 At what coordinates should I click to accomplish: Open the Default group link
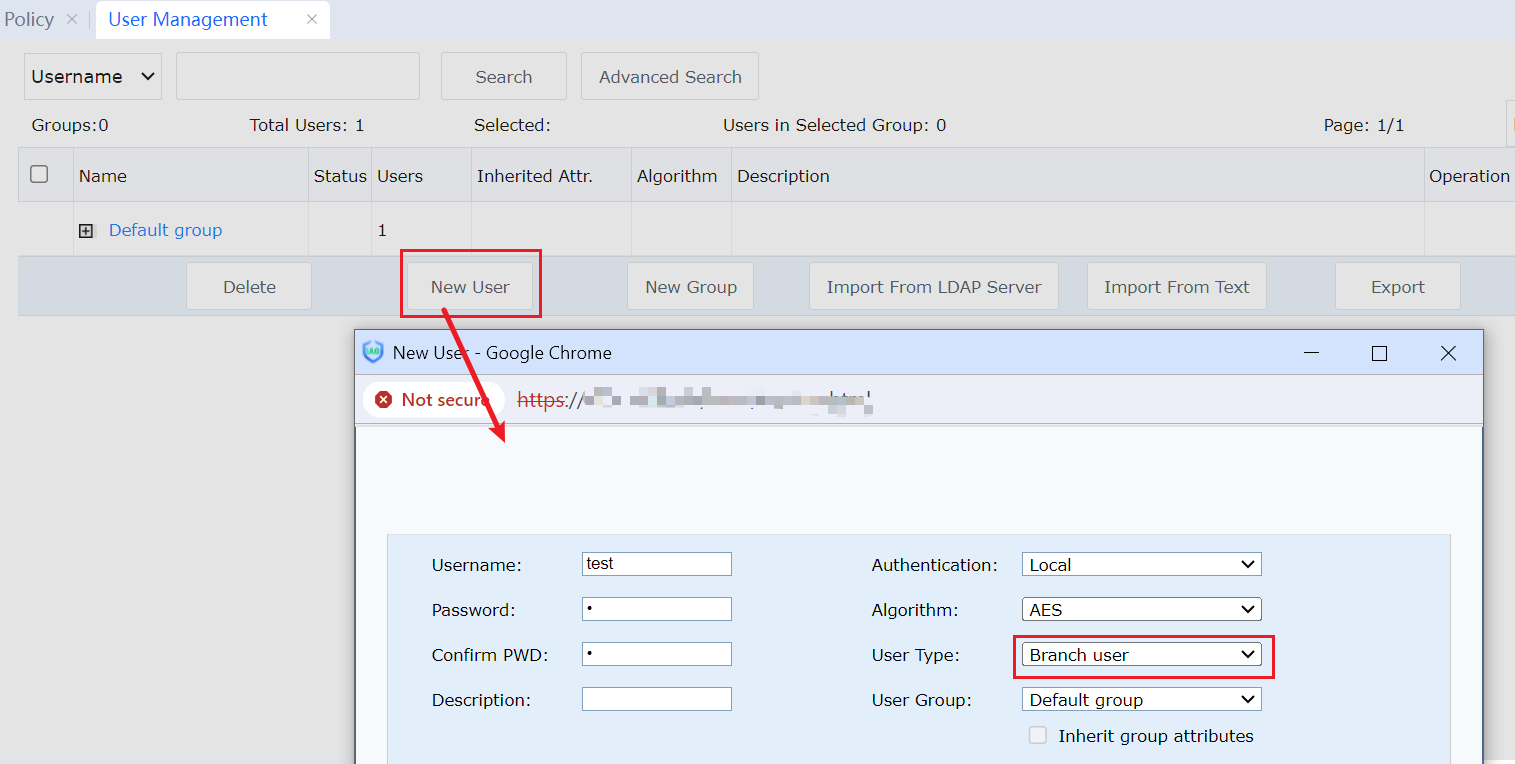[165, 230]
